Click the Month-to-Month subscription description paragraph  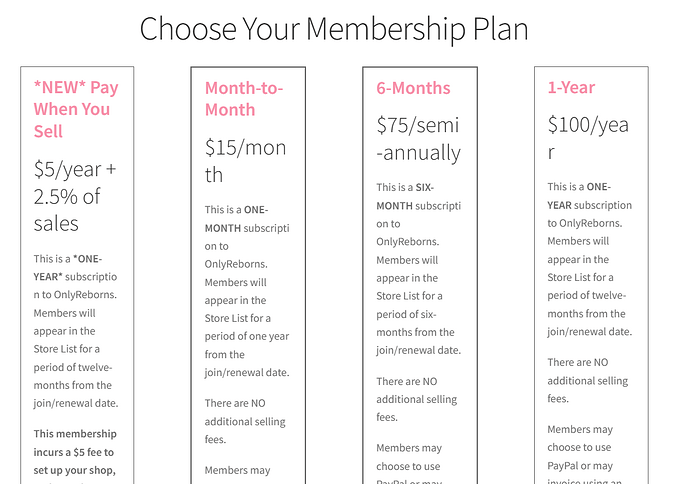[247, 291]
